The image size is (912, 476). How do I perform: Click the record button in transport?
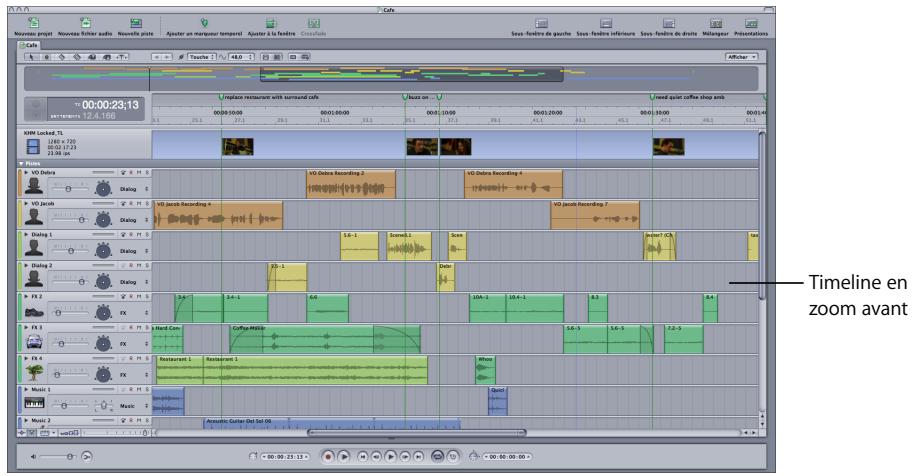[x=328, y=457]
